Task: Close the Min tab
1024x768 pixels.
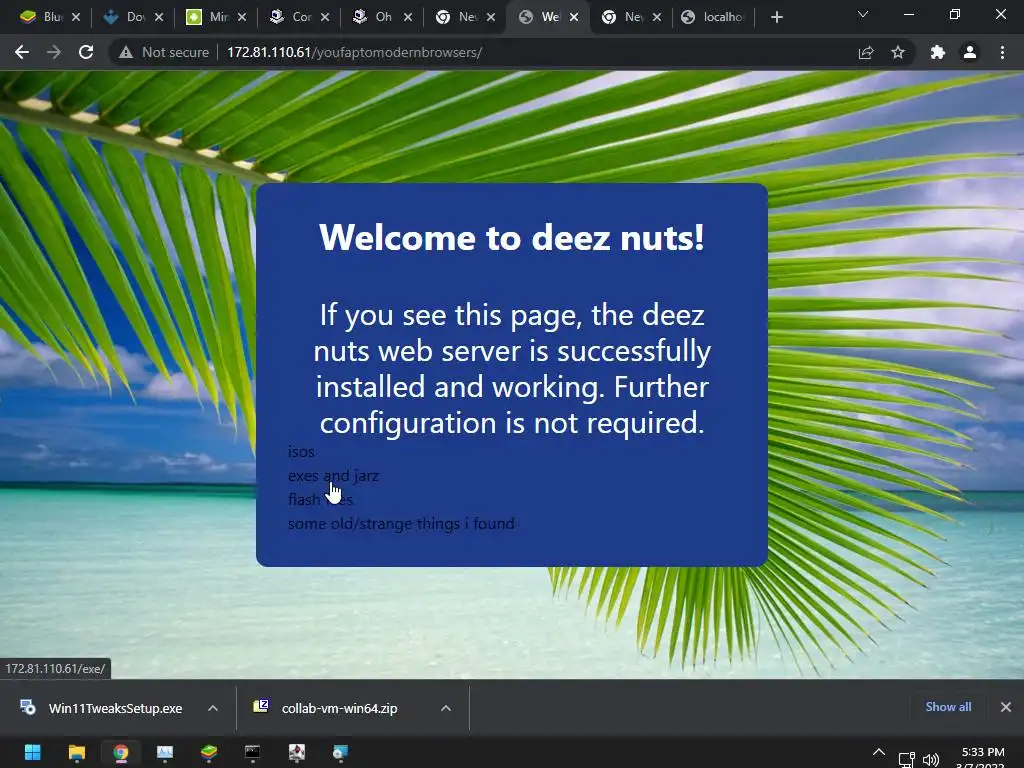Action: pos(242,17)
